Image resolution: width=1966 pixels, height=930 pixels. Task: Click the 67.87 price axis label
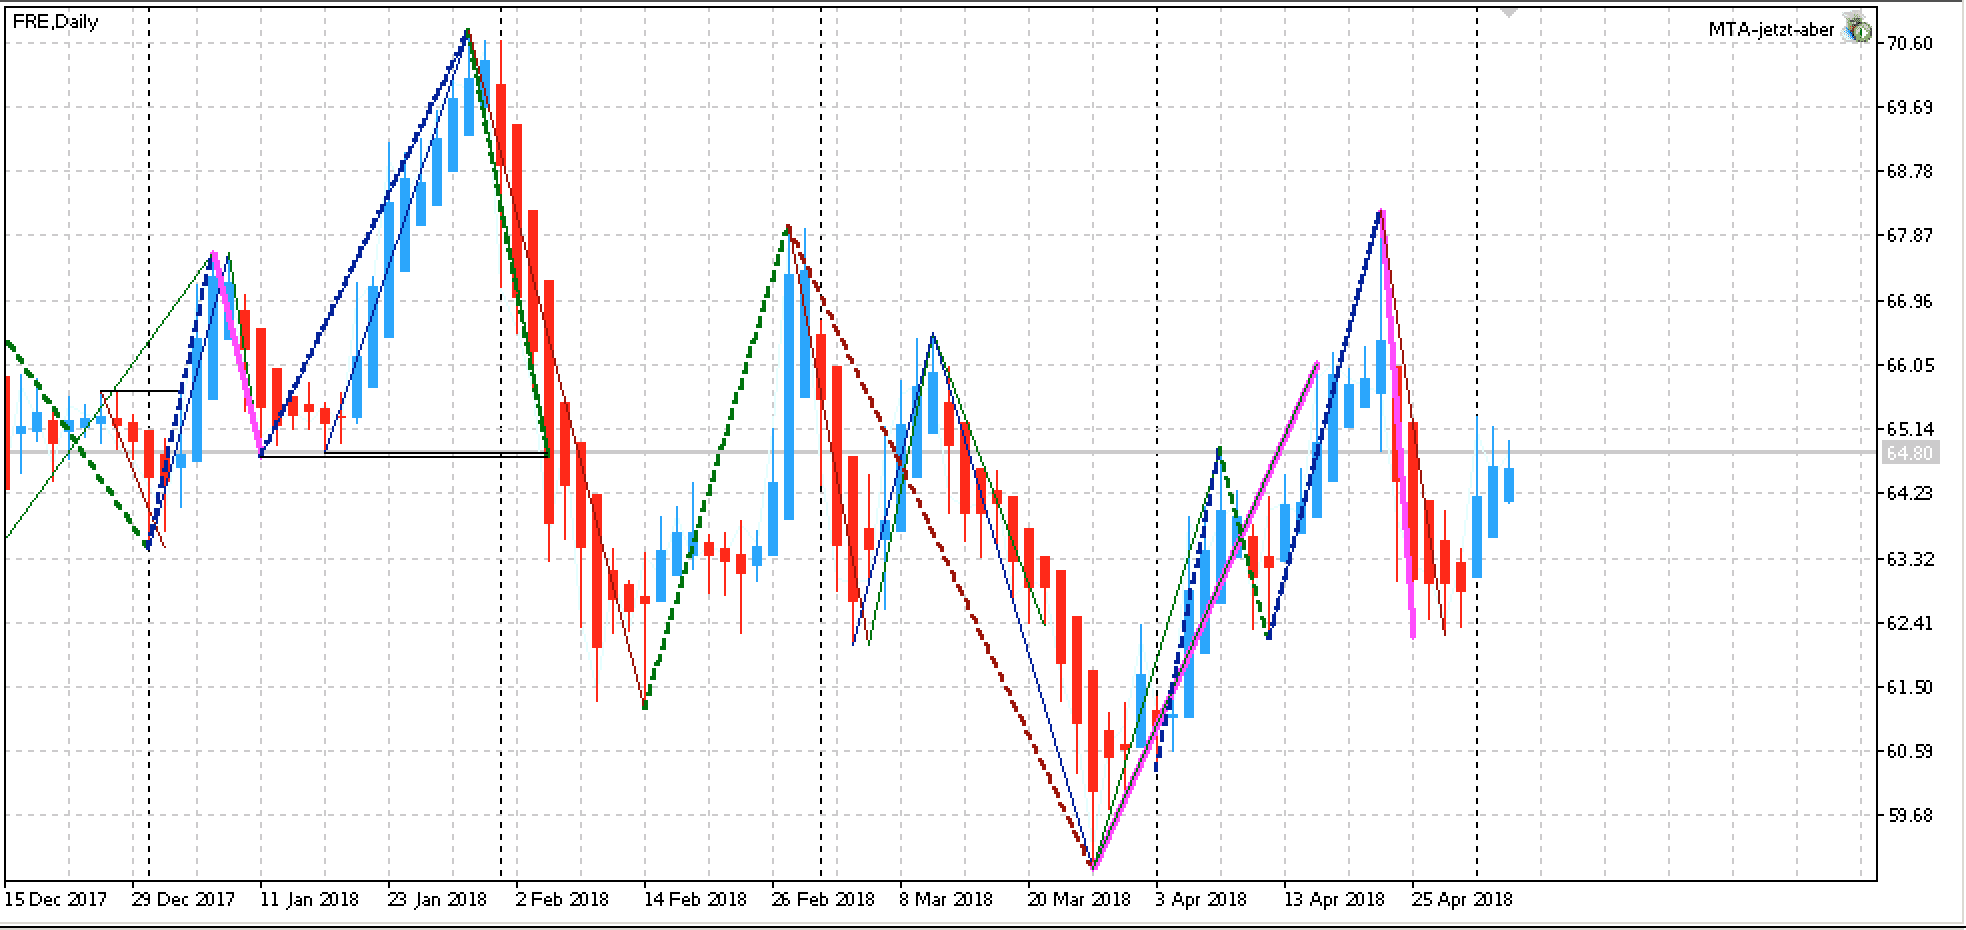tap(1909, 235)
